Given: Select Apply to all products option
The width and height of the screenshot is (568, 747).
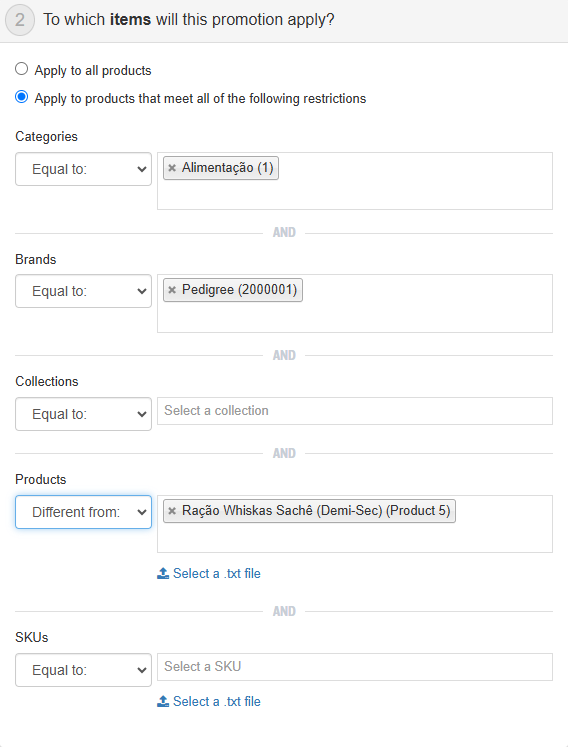Looking at the screenshot, I should (x=21, y=69).
